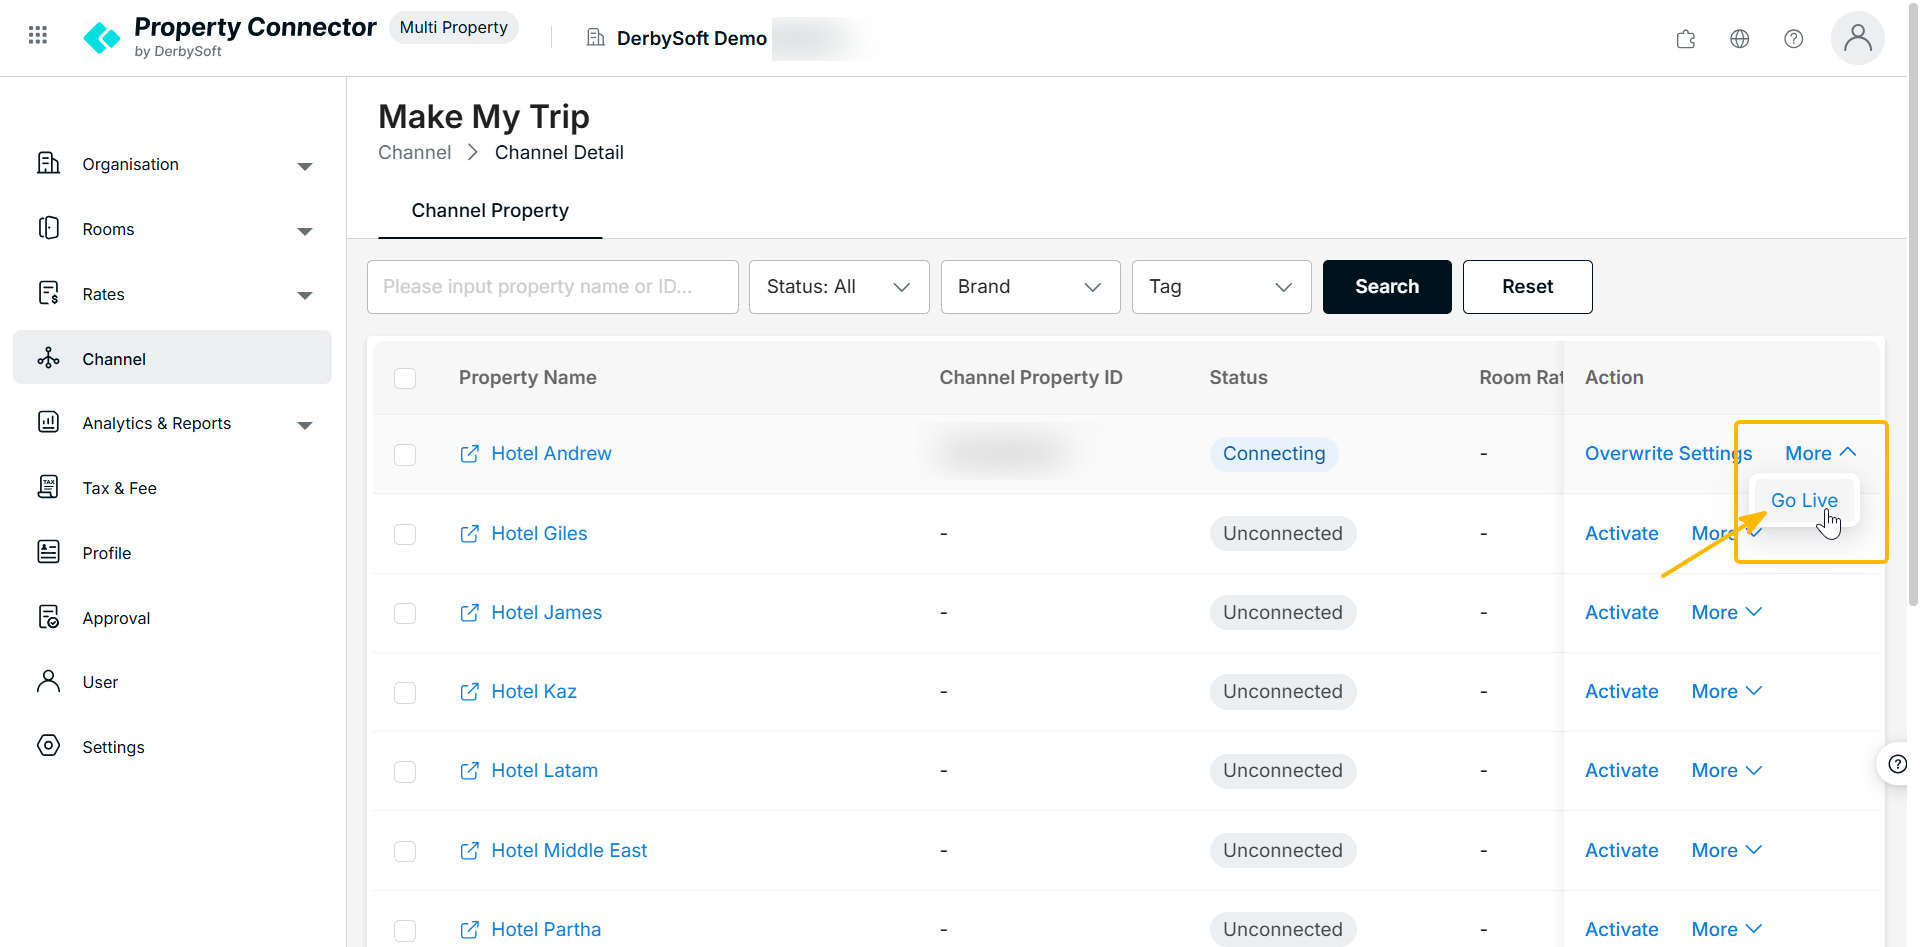This screenshot has height=947, width=1920.
Task: Click the Search button
Action: [x=1387, y=287]
